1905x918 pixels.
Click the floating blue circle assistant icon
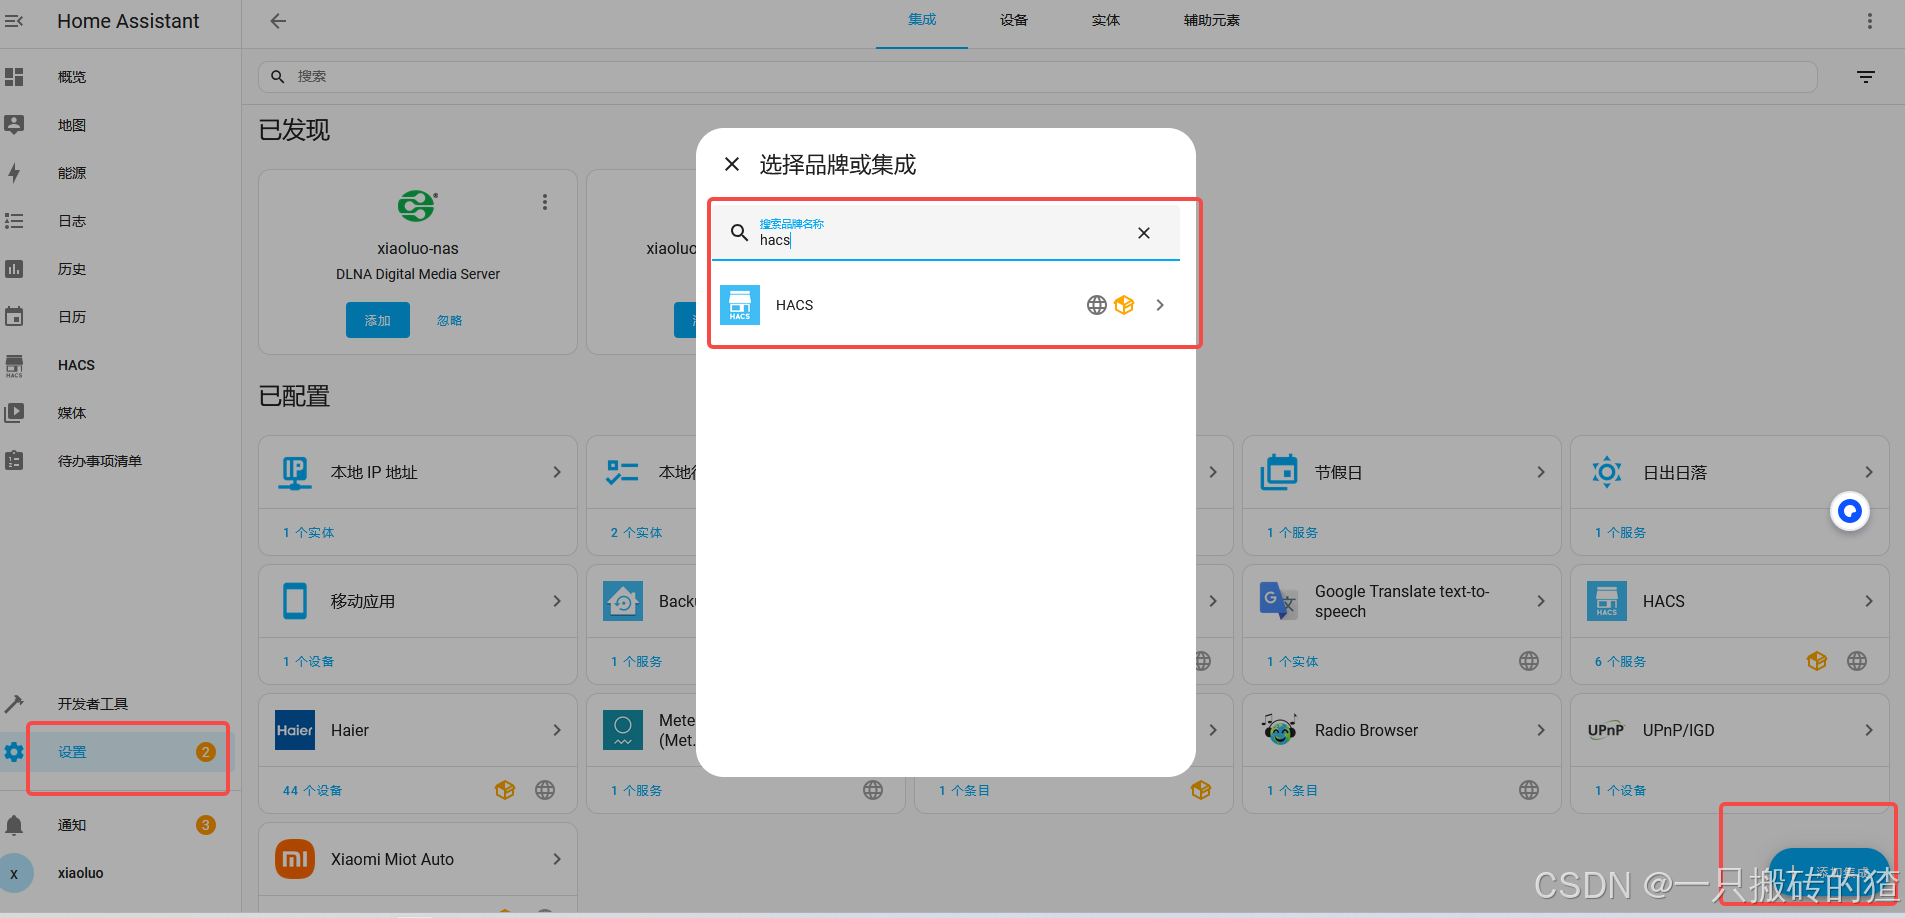pos(1850,511)
